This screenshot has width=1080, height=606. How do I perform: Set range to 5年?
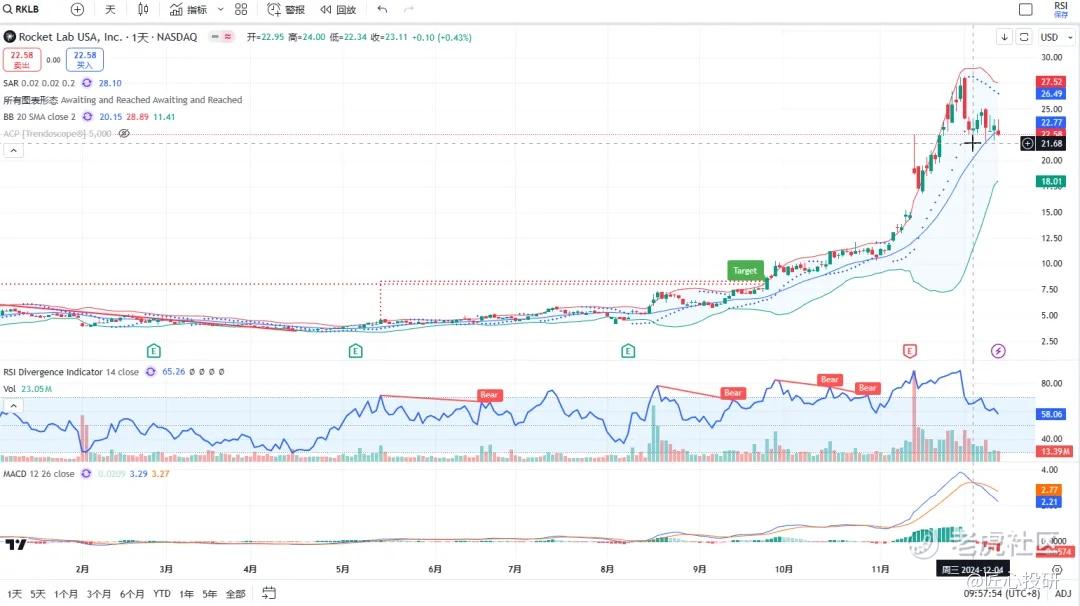coord(210,594)
